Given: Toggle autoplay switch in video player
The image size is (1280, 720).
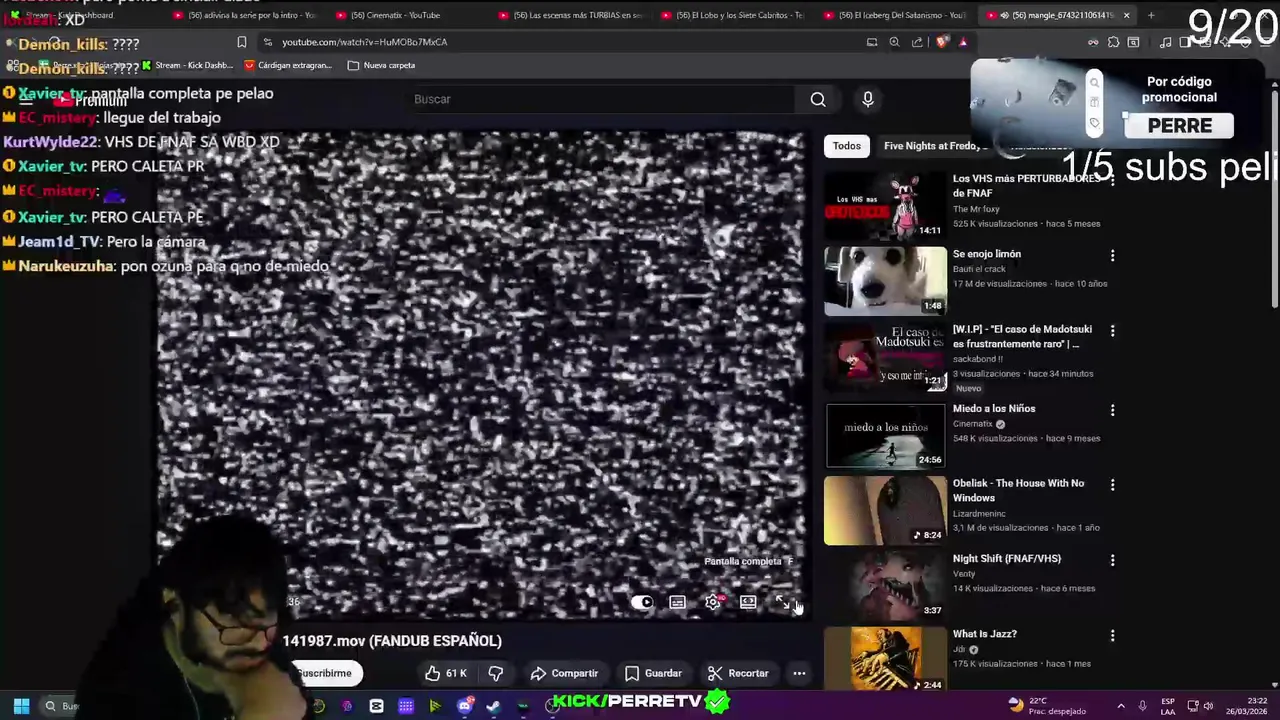Looking at the screenshot, I should pyautogui.click(x=642, y=602).
